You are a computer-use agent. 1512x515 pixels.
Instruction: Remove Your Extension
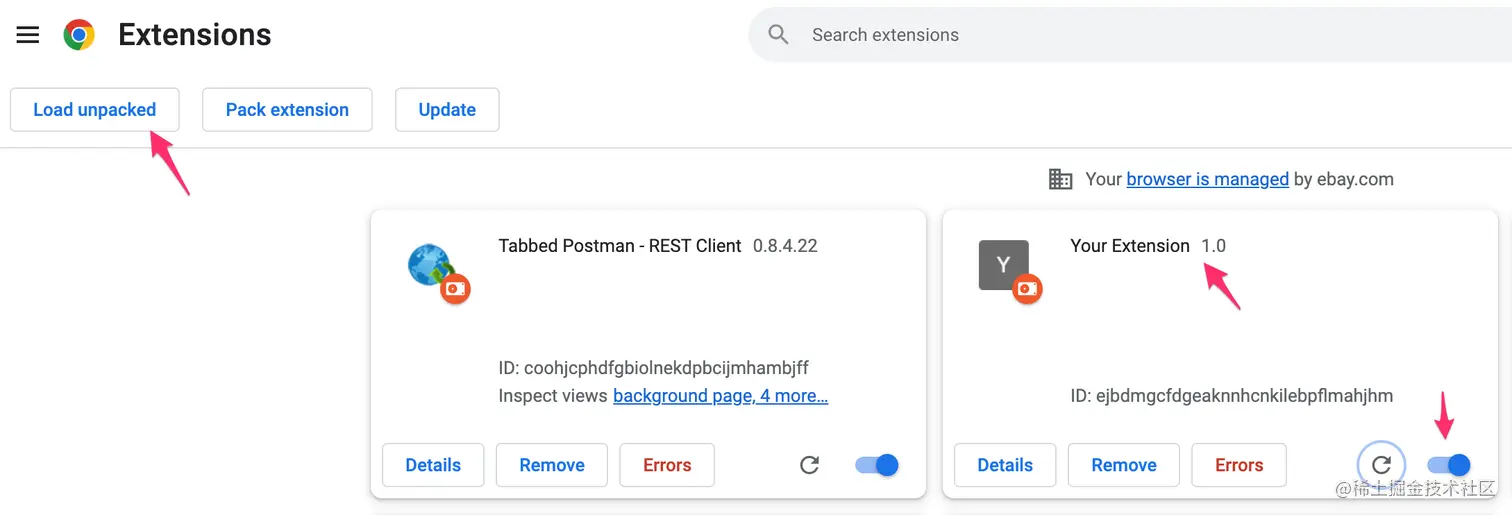(x=1124, y=465)
